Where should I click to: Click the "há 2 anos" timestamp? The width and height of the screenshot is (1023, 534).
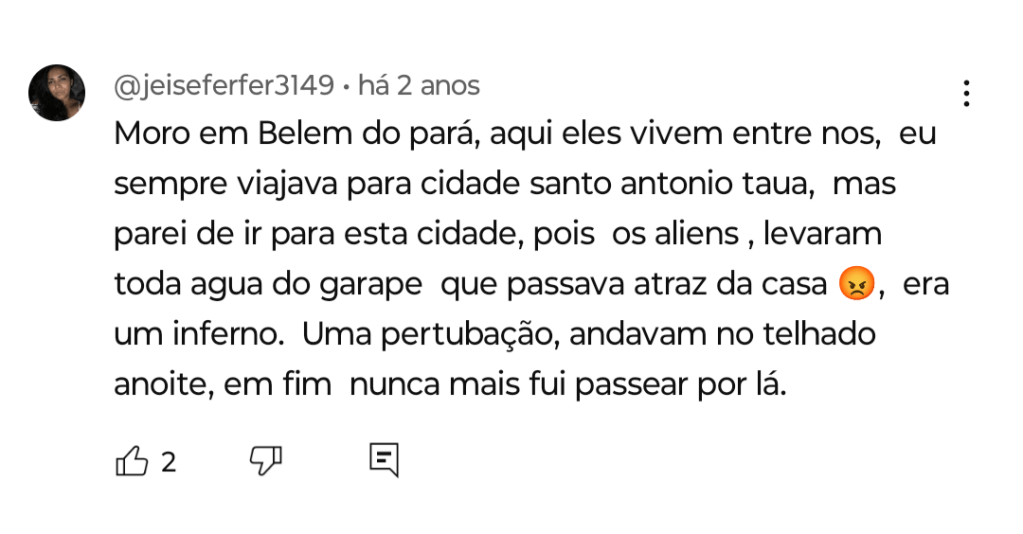point(418,86)
